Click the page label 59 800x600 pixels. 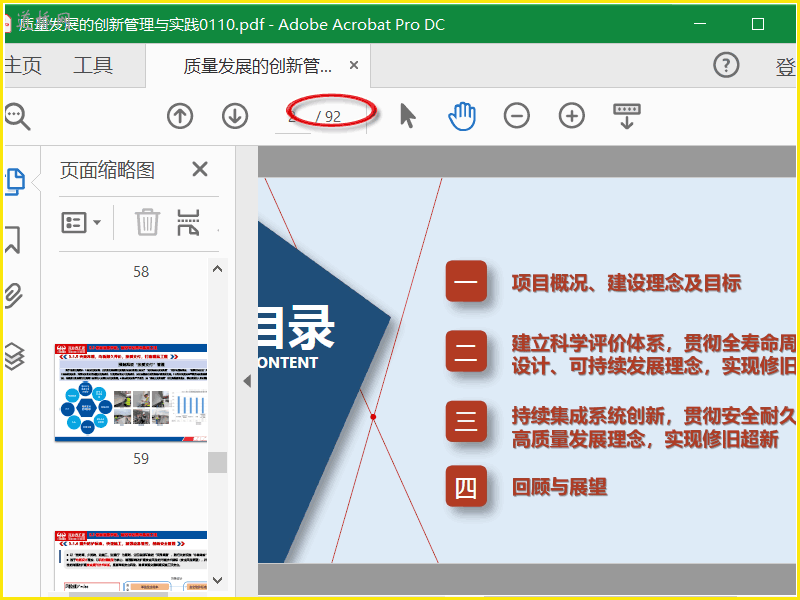click(x=141, y=459)
